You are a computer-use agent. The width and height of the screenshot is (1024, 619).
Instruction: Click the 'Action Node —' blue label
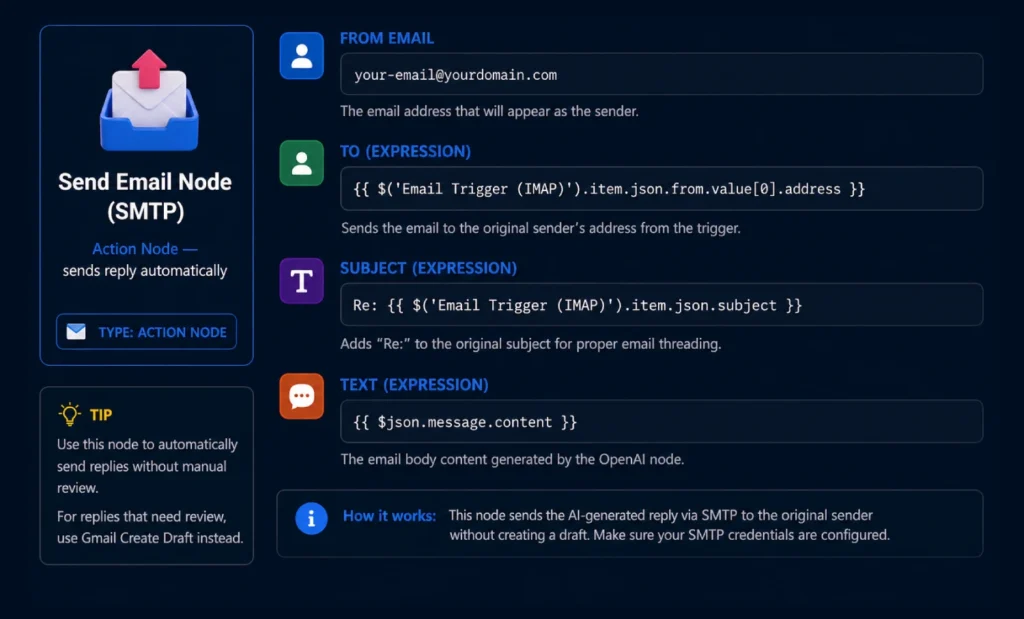(144, 249)
